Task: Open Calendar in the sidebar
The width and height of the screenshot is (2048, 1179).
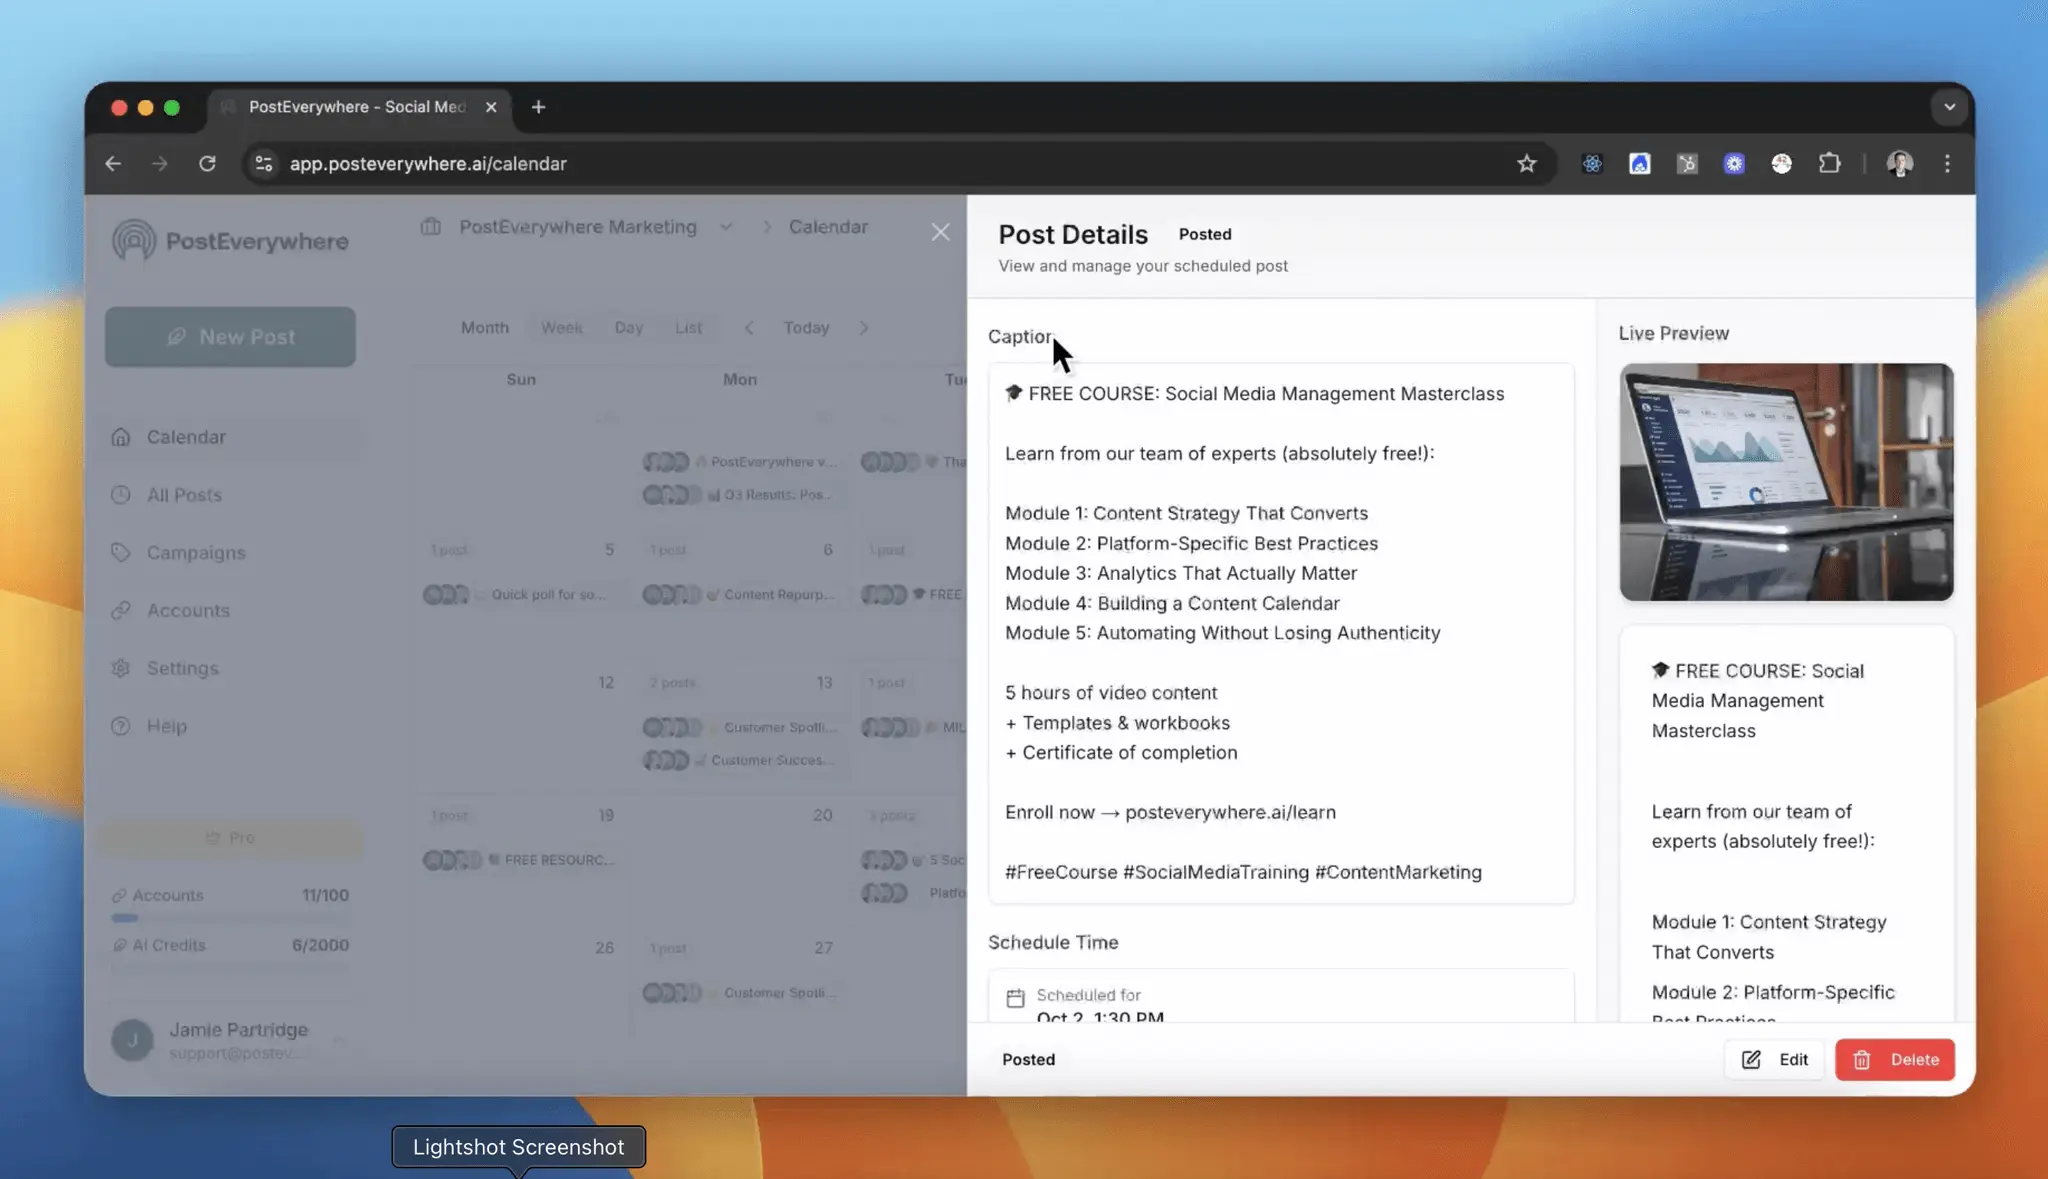Action: (x=230, y=437)
